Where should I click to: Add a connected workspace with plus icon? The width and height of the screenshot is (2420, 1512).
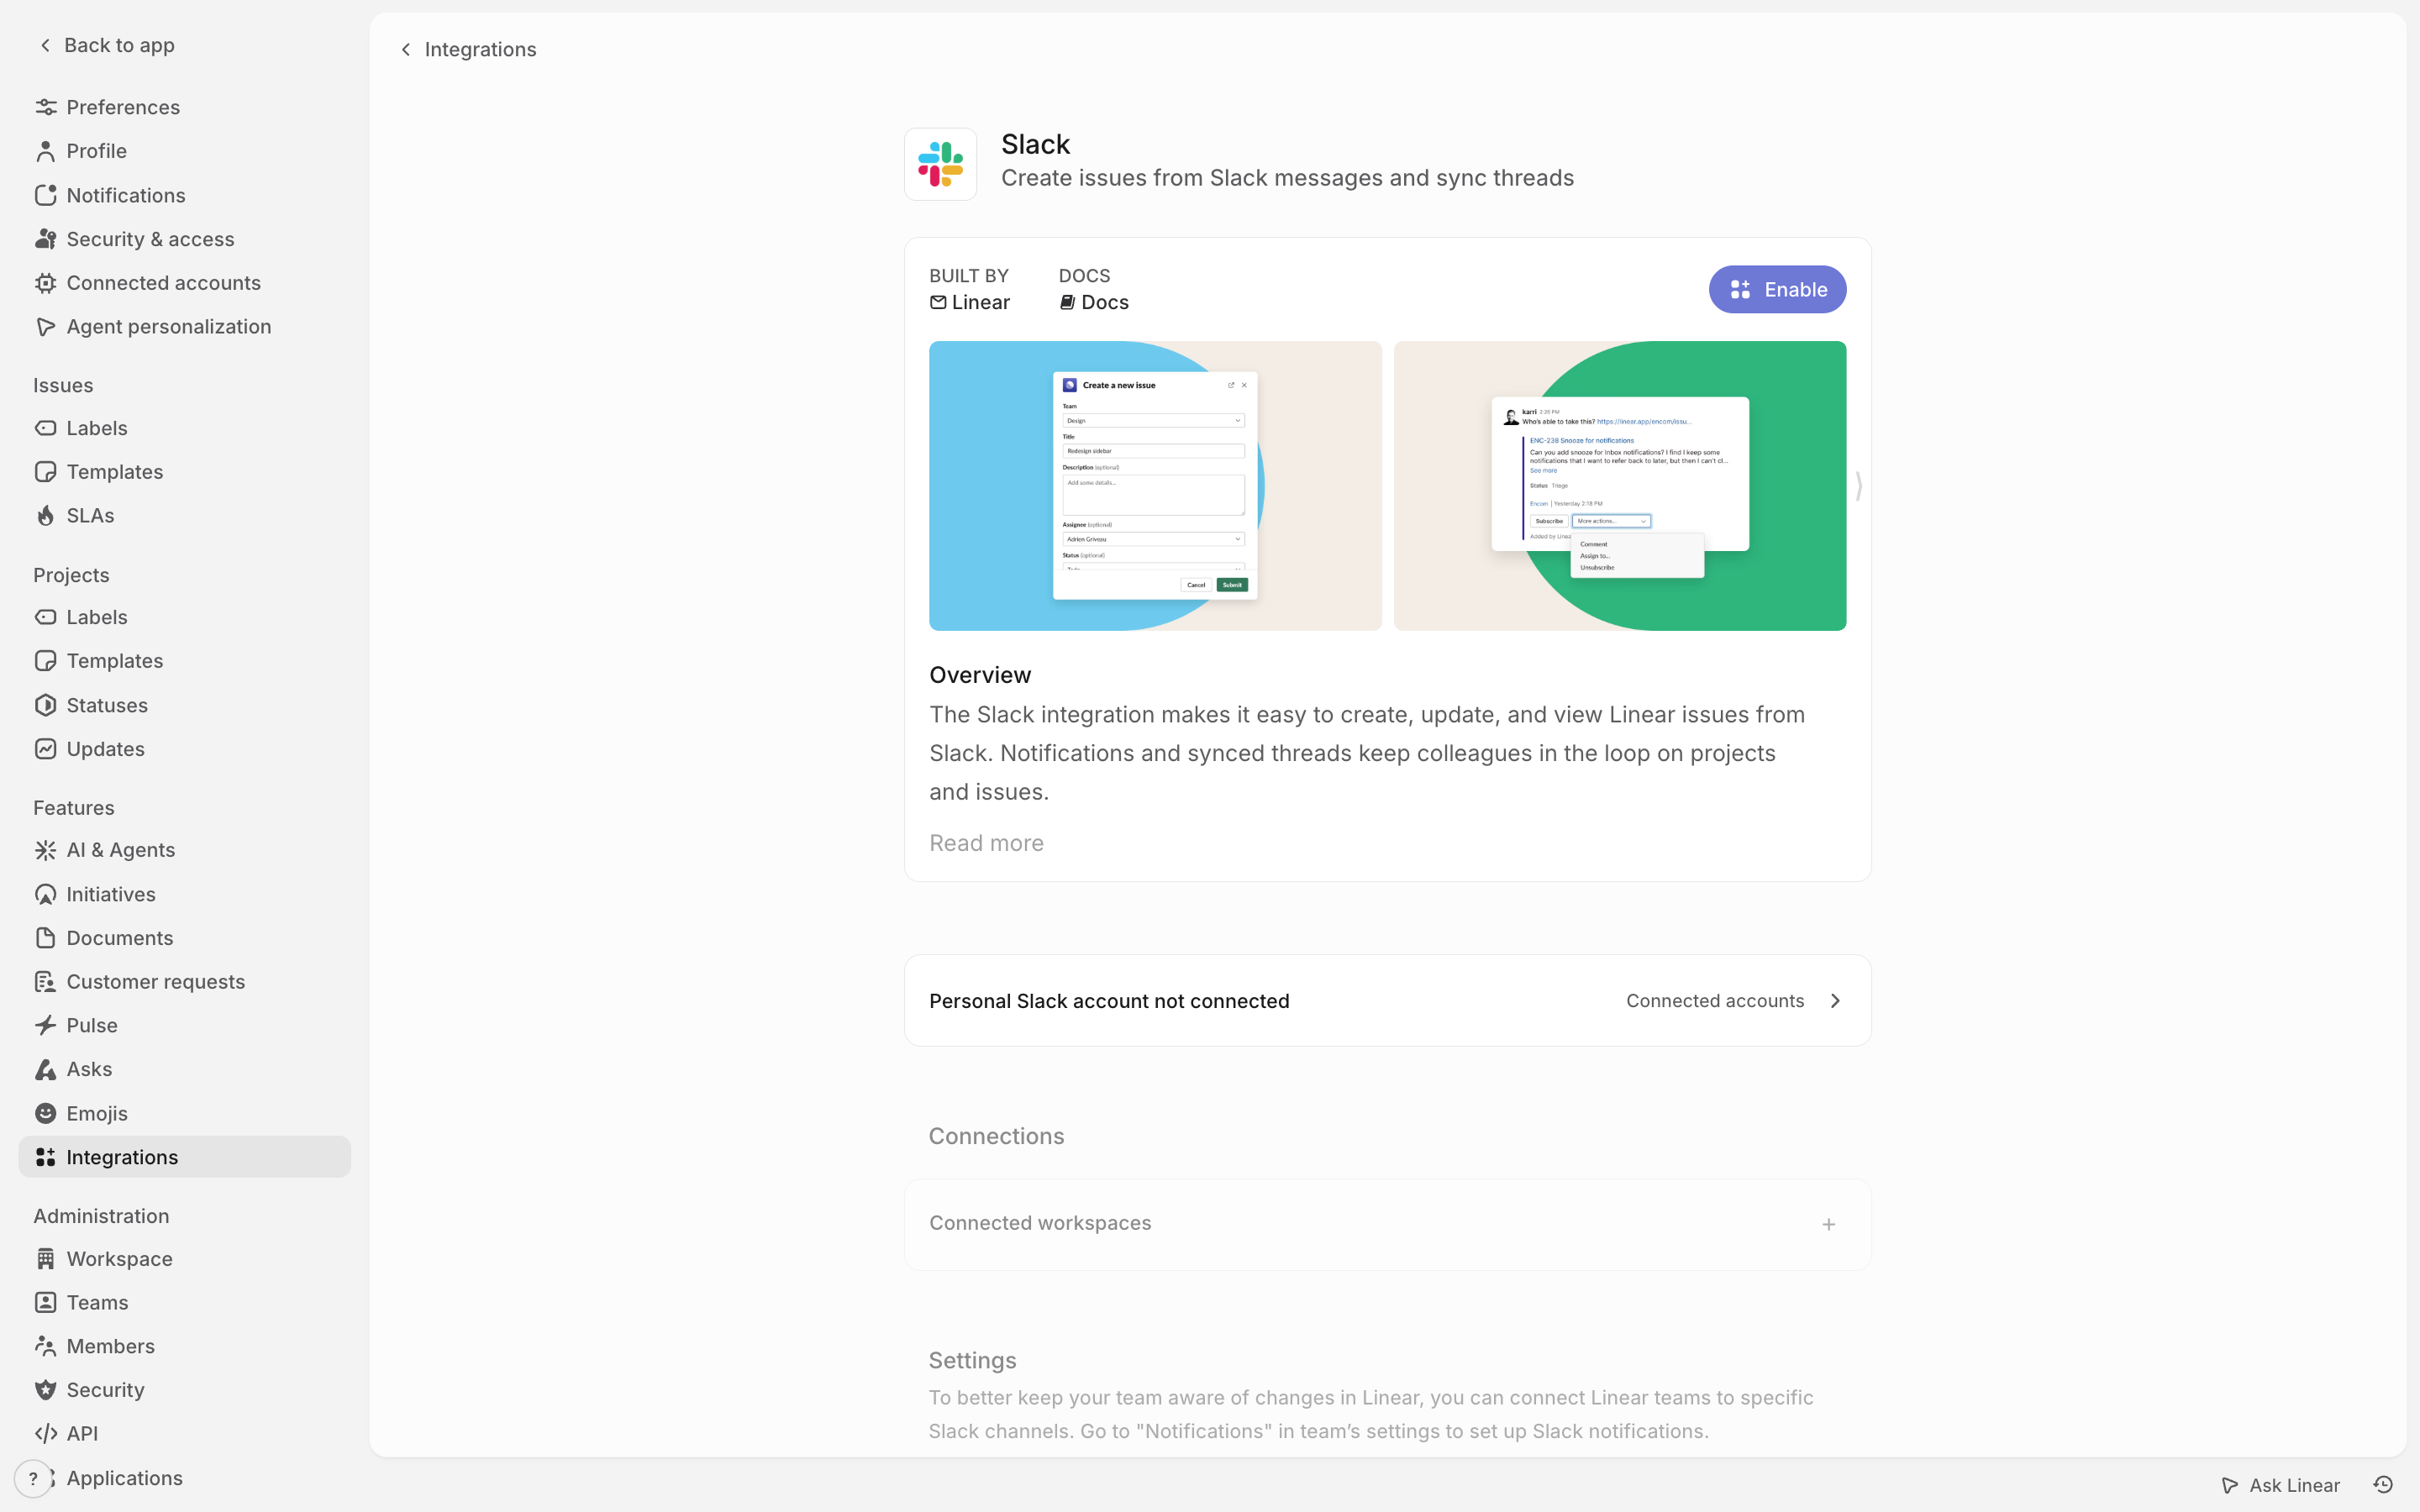coord(1828,1224)
